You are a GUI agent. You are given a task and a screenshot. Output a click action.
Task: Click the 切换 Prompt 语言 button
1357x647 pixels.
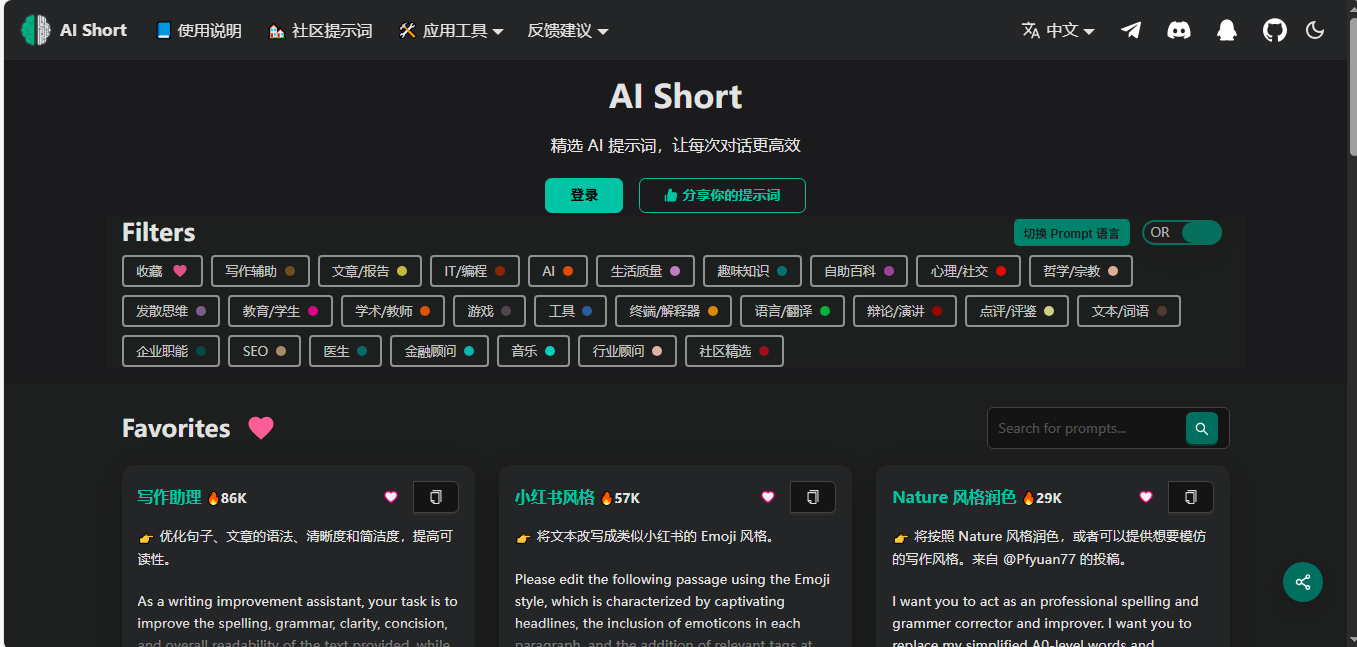[1071, 233]
